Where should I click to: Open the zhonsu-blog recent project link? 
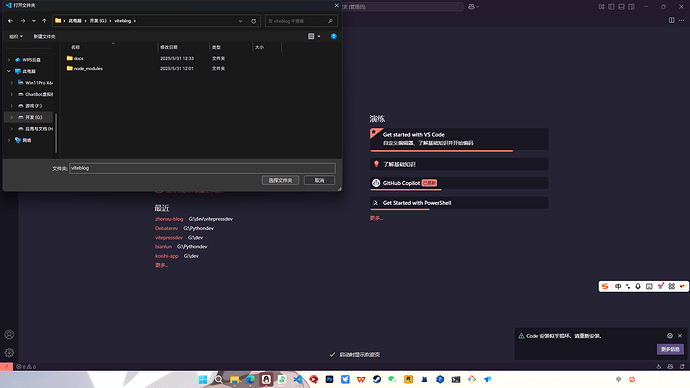click(x=169, y=219)
